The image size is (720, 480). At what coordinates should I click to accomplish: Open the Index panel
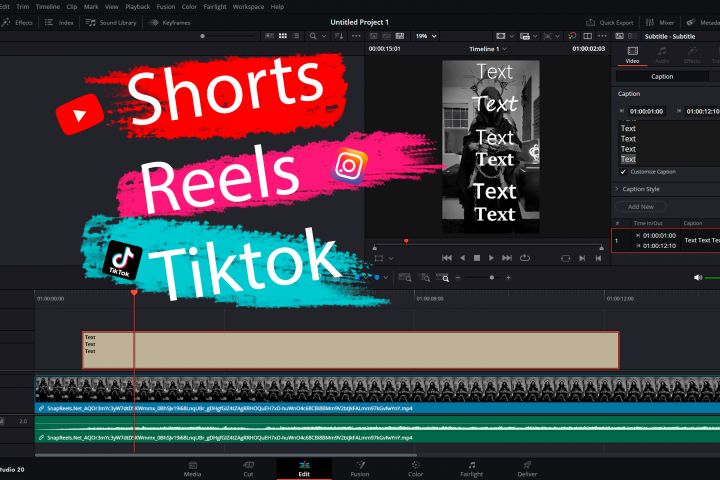click(59, 23)
